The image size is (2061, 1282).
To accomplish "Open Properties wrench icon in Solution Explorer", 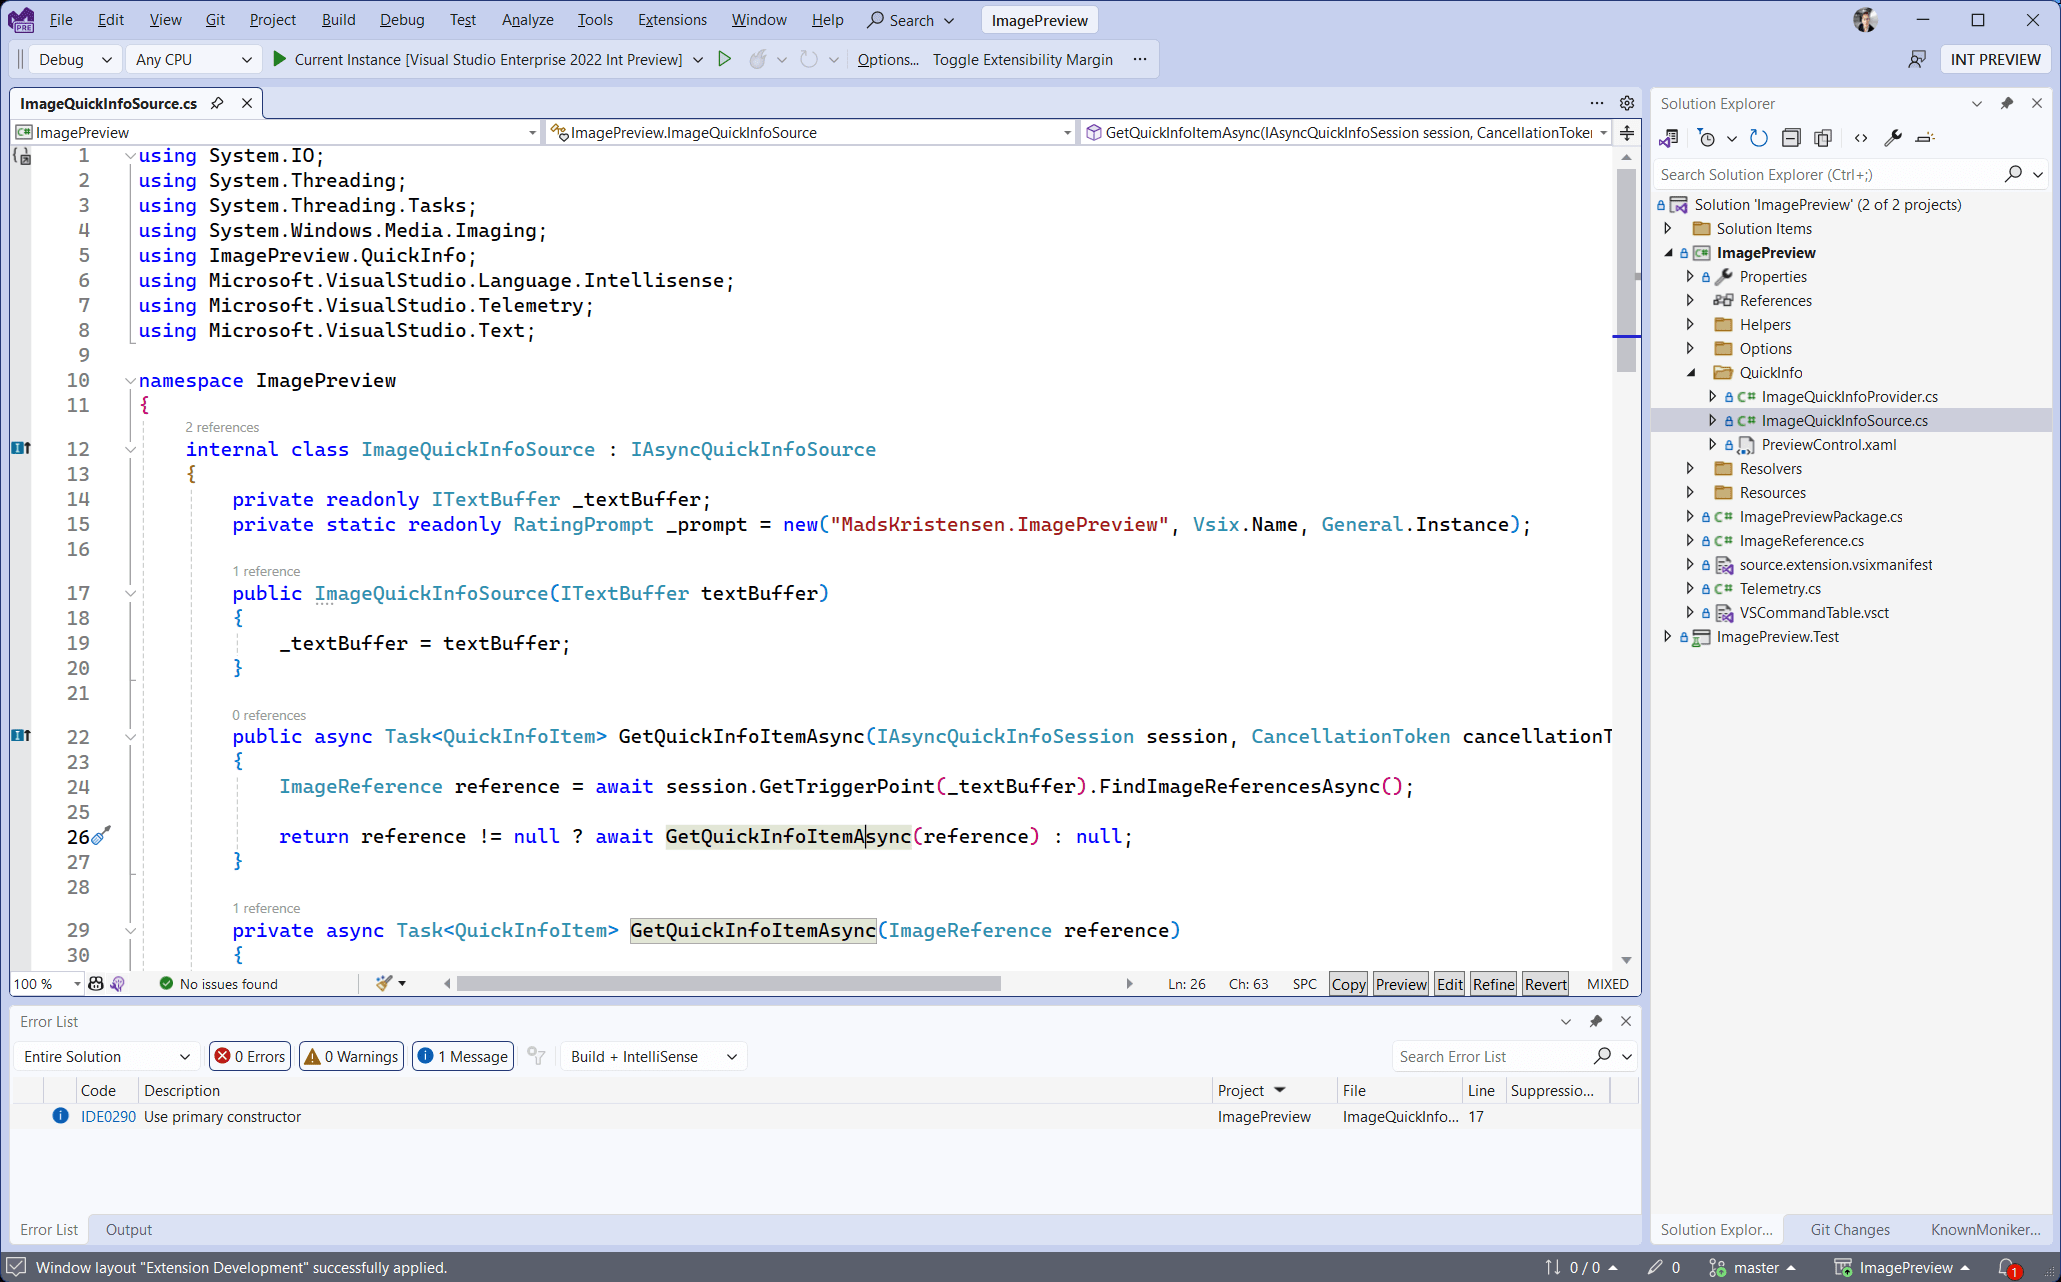I will coord(1892,138).
